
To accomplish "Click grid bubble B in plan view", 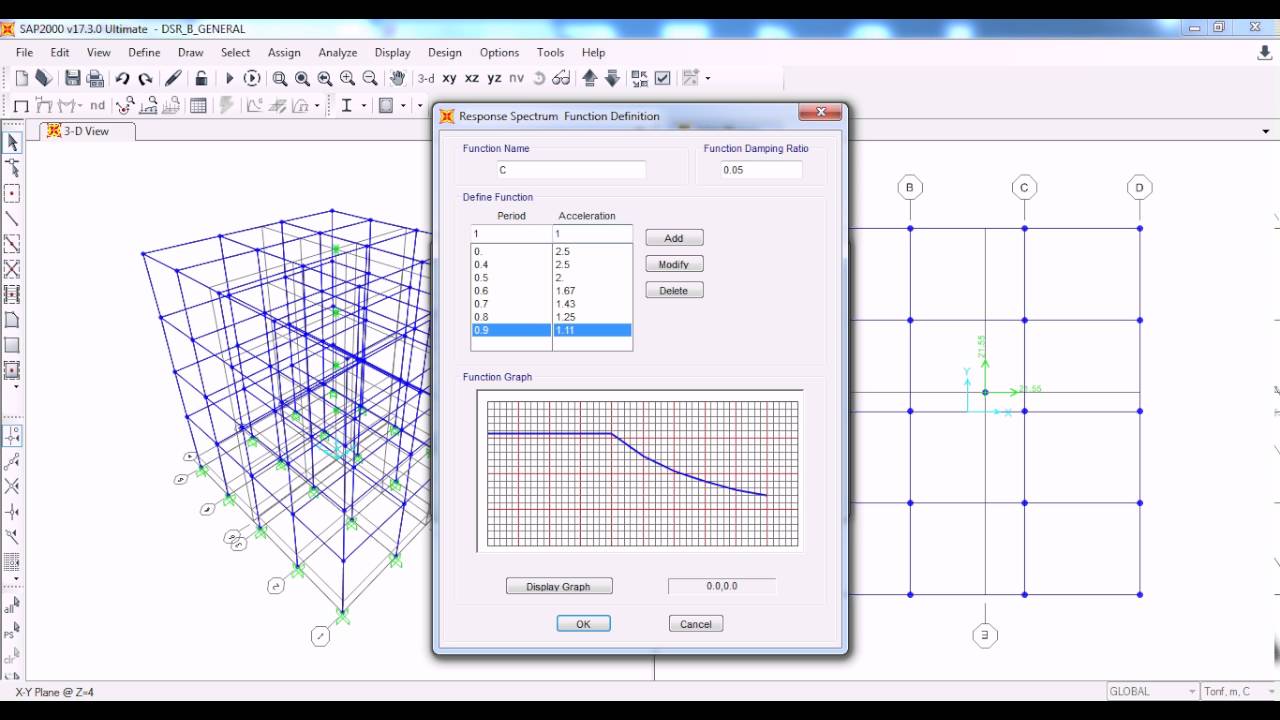I will 910,187.
